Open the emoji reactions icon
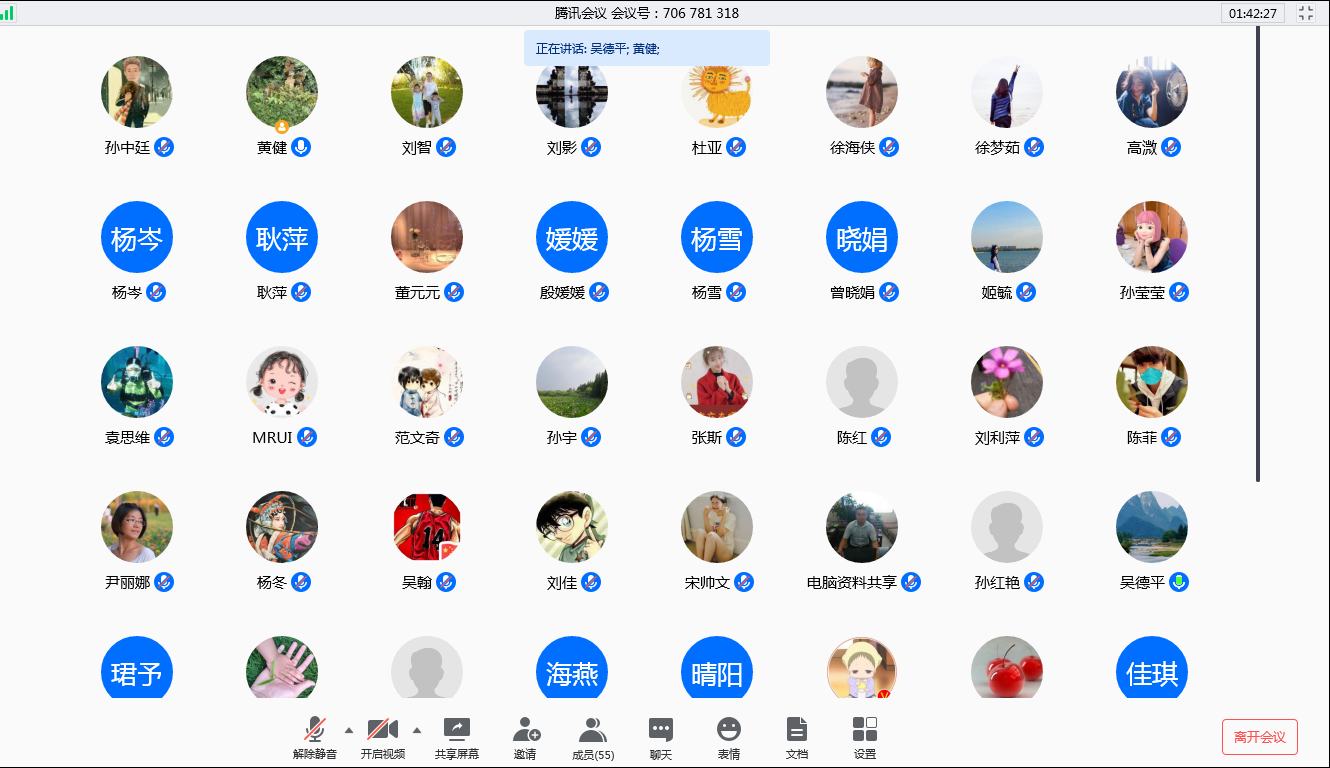The height and width of the screenshot is (768, 1330). point(728,730)
